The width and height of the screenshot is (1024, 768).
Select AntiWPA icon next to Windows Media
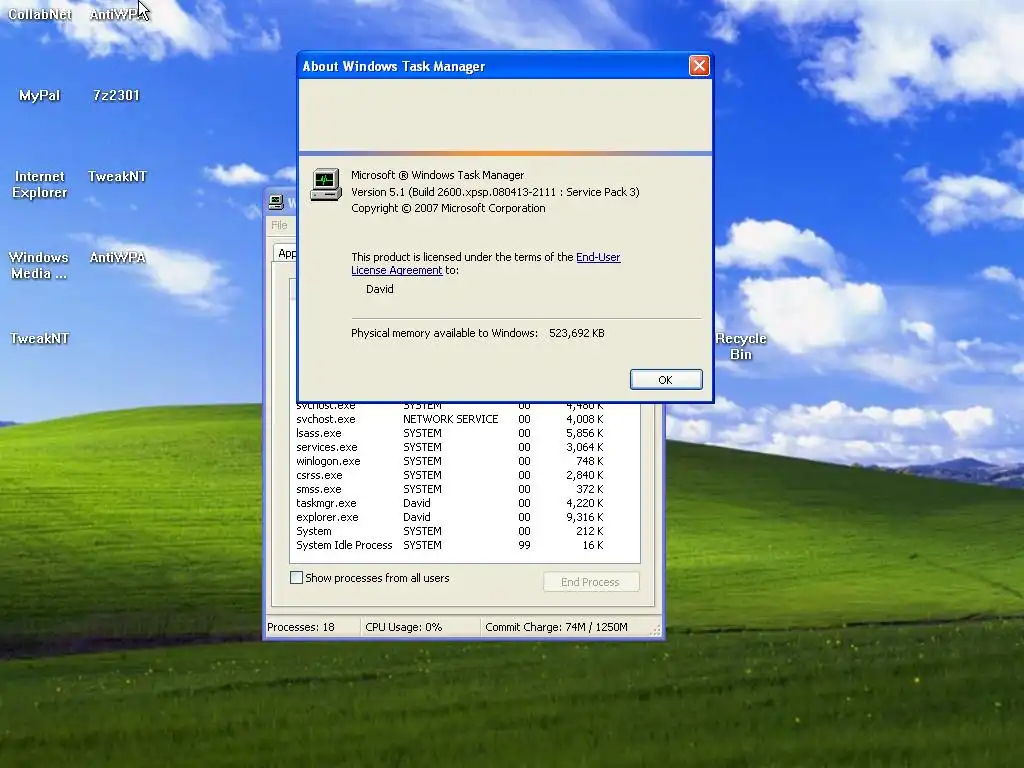tap(118, 257)
